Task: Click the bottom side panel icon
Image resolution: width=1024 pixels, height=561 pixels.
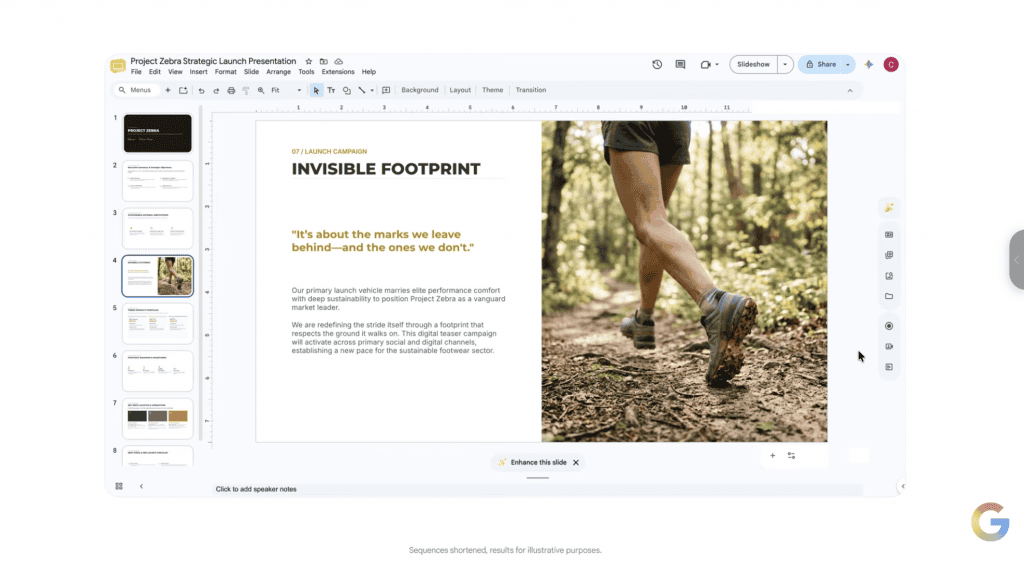Action: (889, 367)
